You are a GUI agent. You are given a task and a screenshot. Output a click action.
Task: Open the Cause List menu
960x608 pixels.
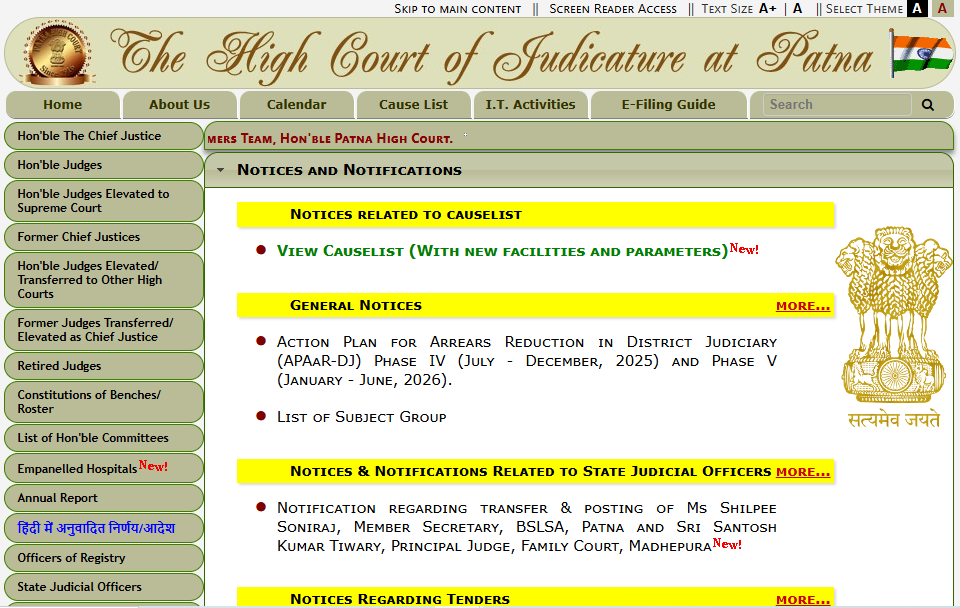point(413,105)
